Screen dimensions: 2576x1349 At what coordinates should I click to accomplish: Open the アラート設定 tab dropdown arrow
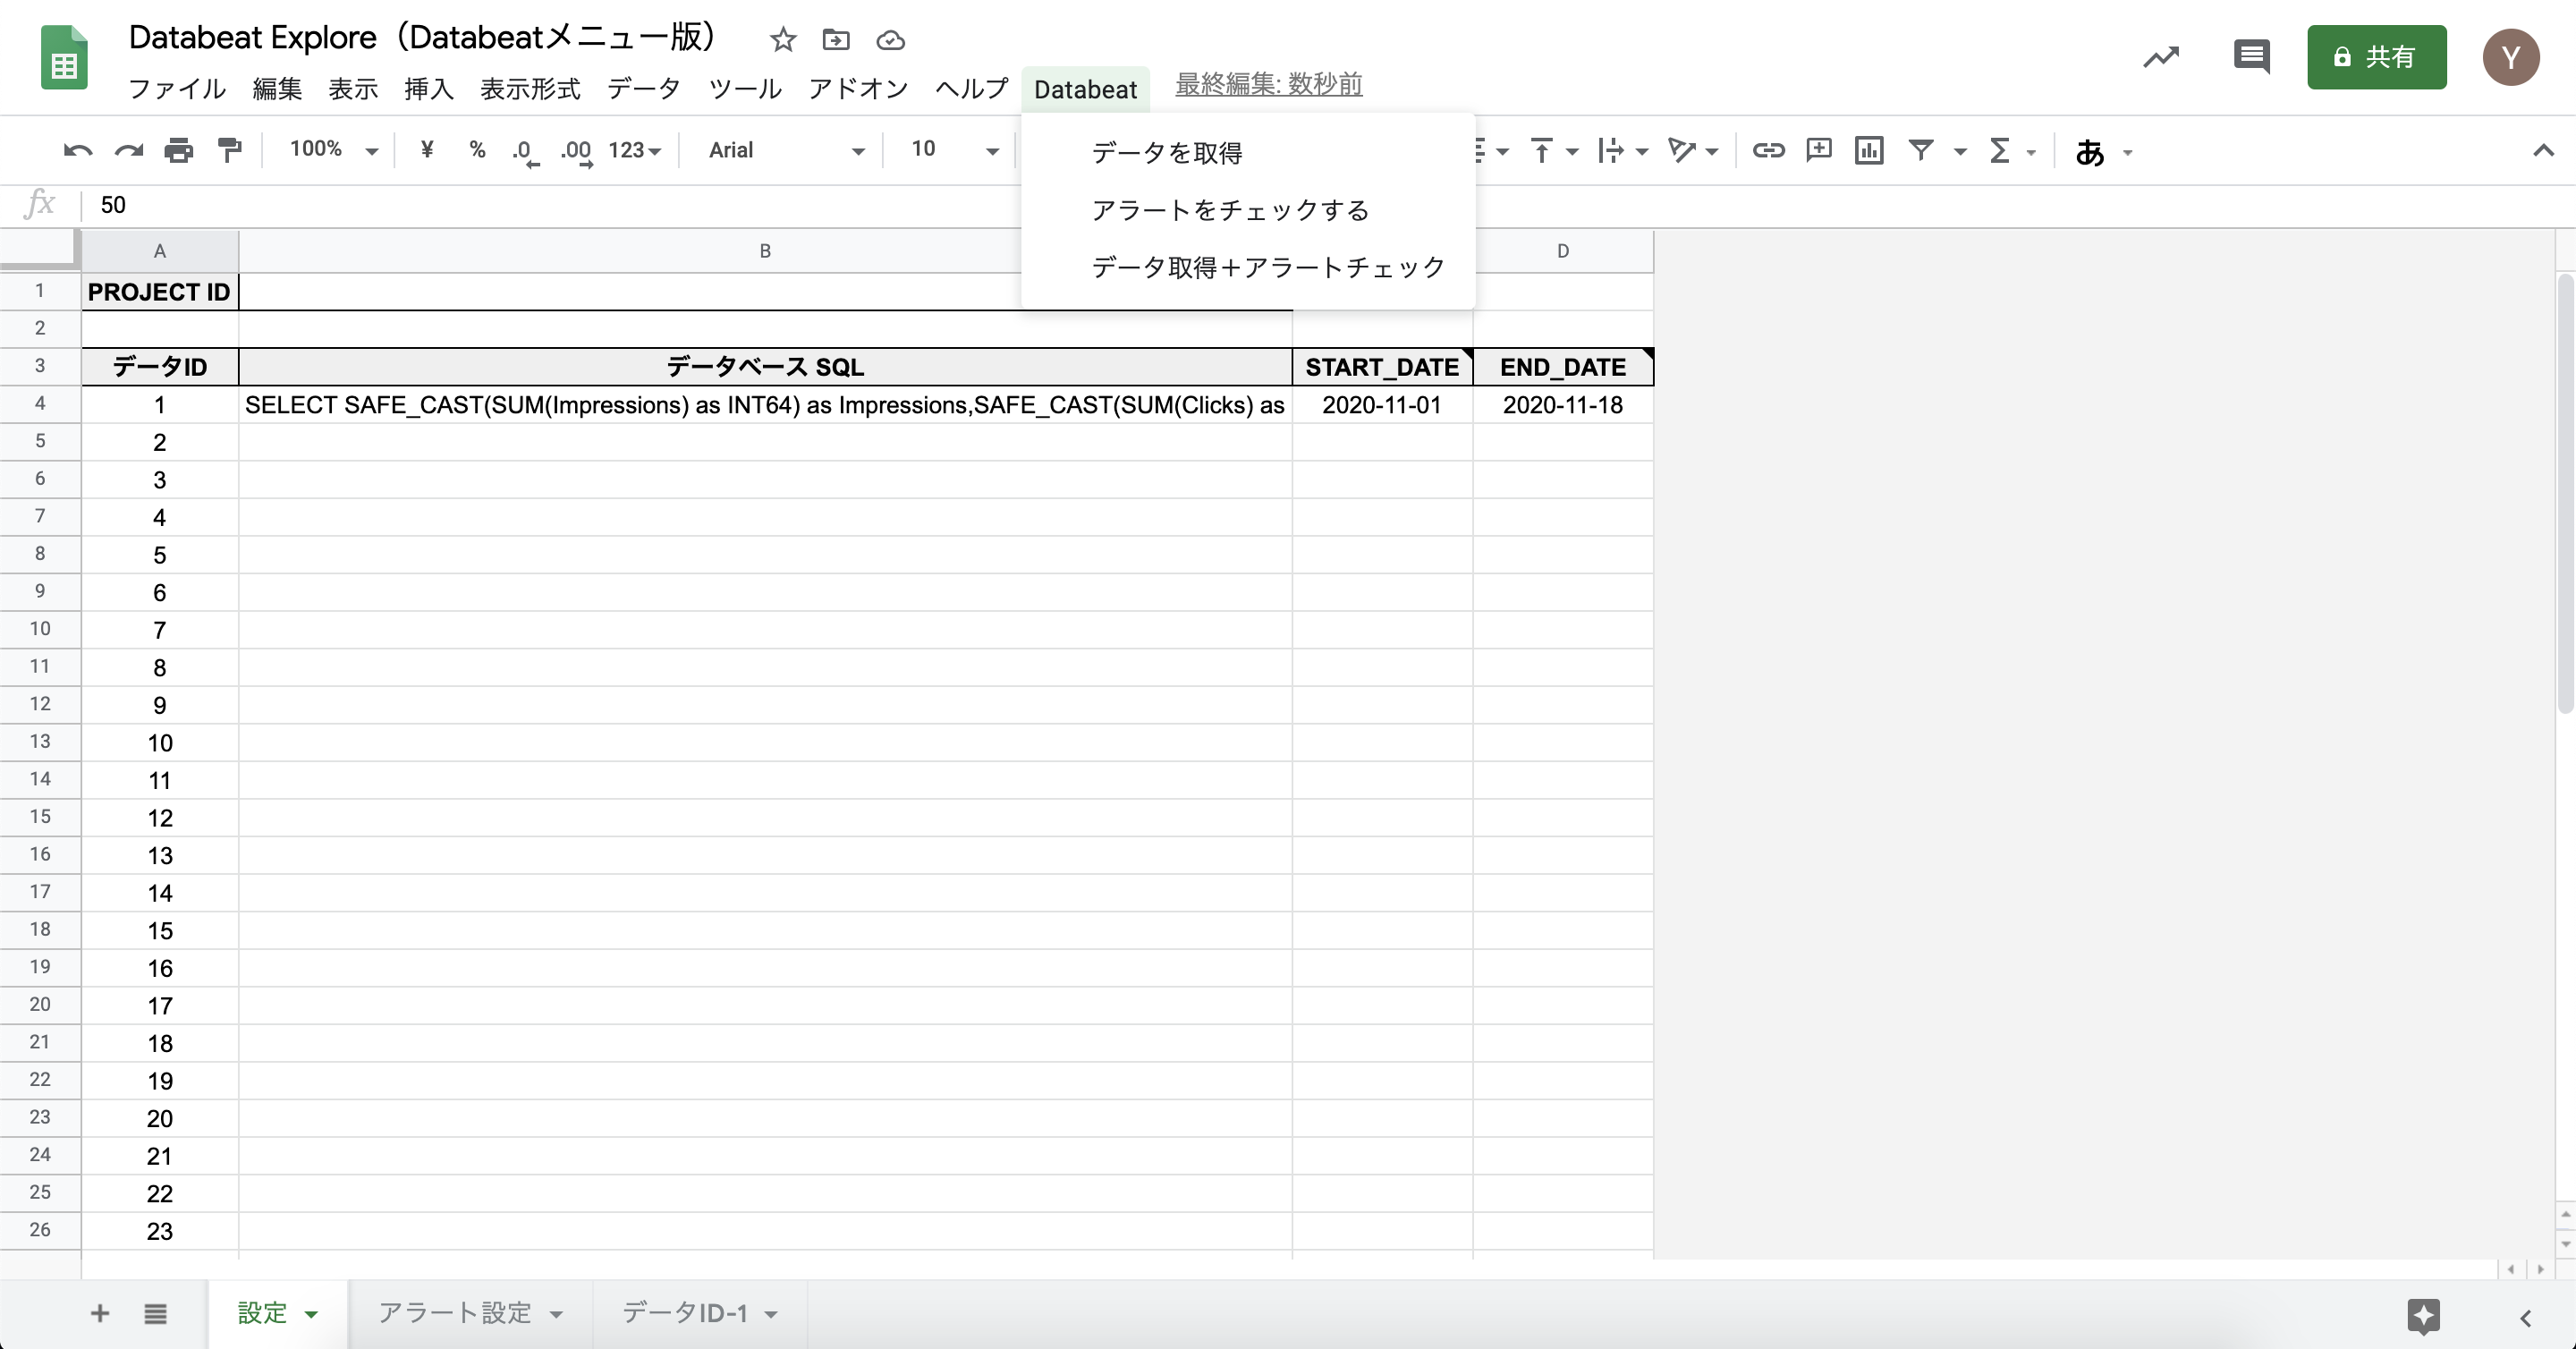(556, 1315)
